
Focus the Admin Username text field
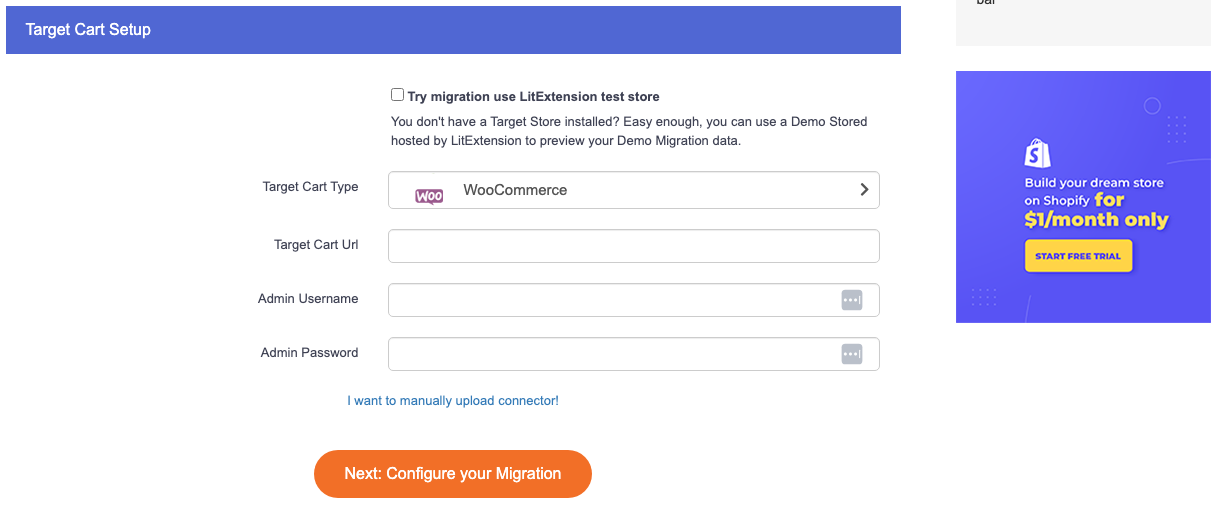(x=634, y=300)
